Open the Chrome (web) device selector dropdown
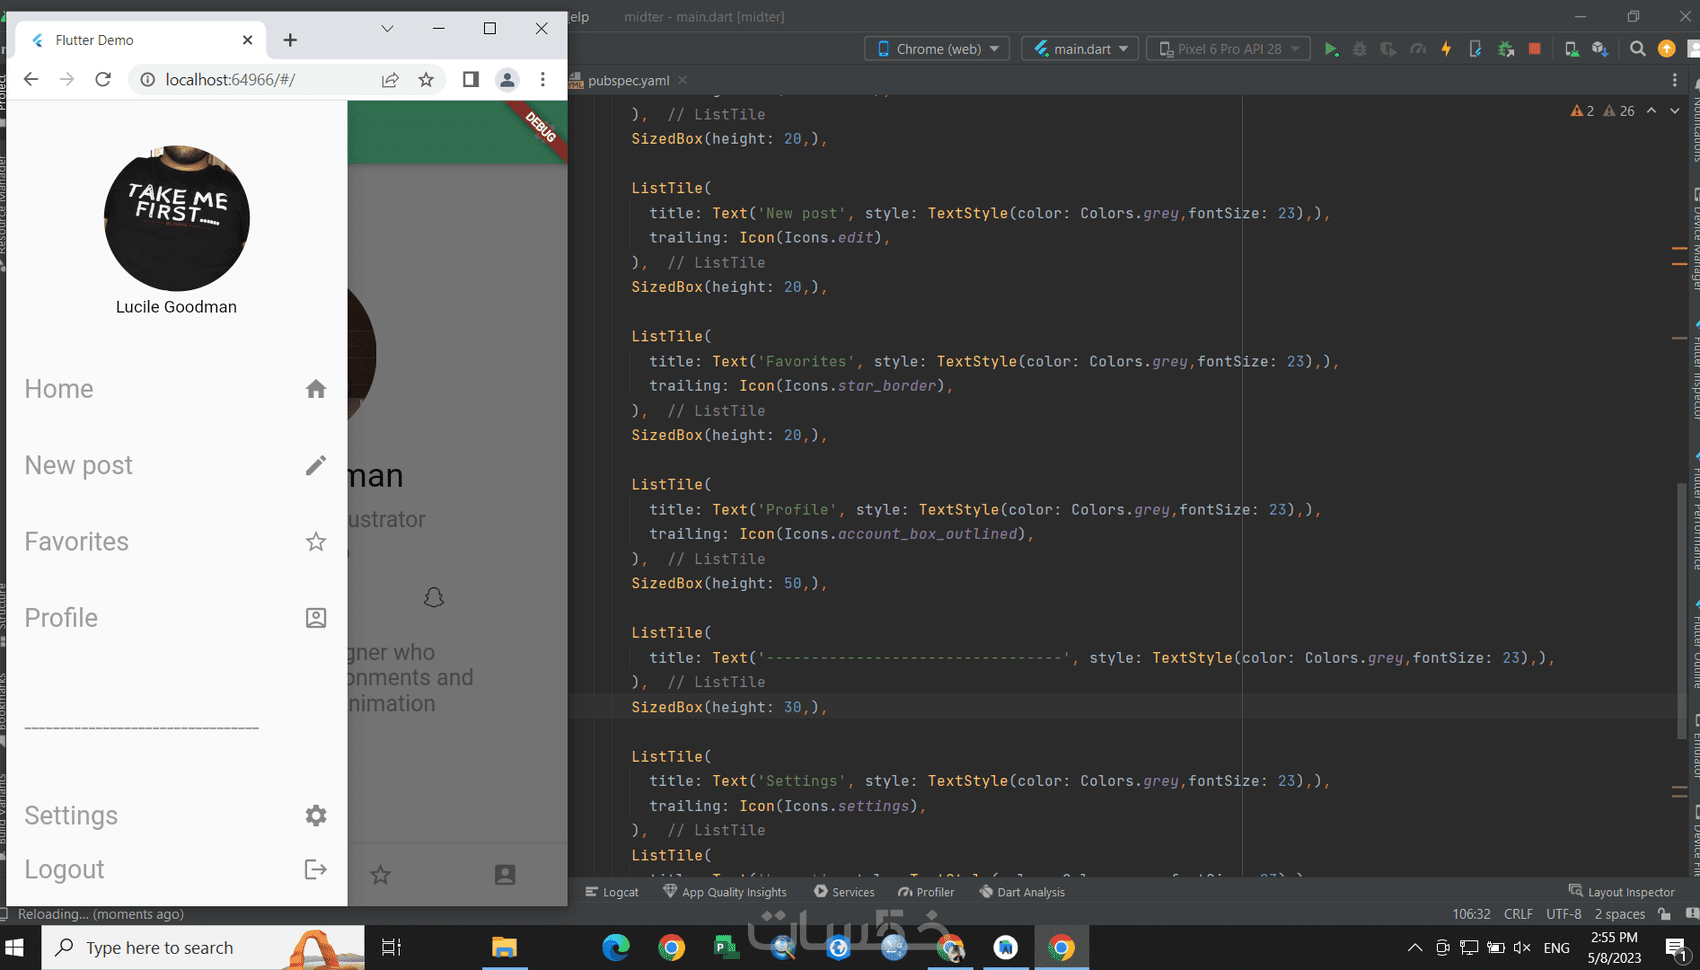The image size is (1700, 970). (937, 49)
